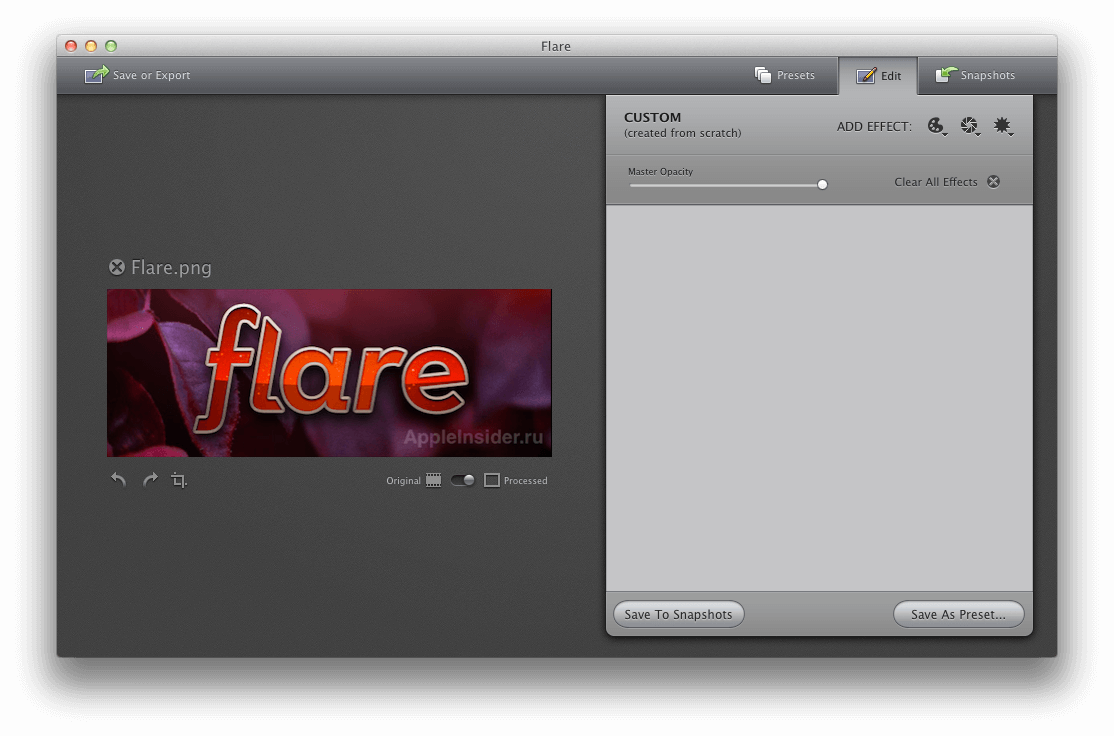Viewport: 1114px width, 736px height.
Task: Toggle between Original and Processed view
Action: pyautogui.click(x=462, y=480)
